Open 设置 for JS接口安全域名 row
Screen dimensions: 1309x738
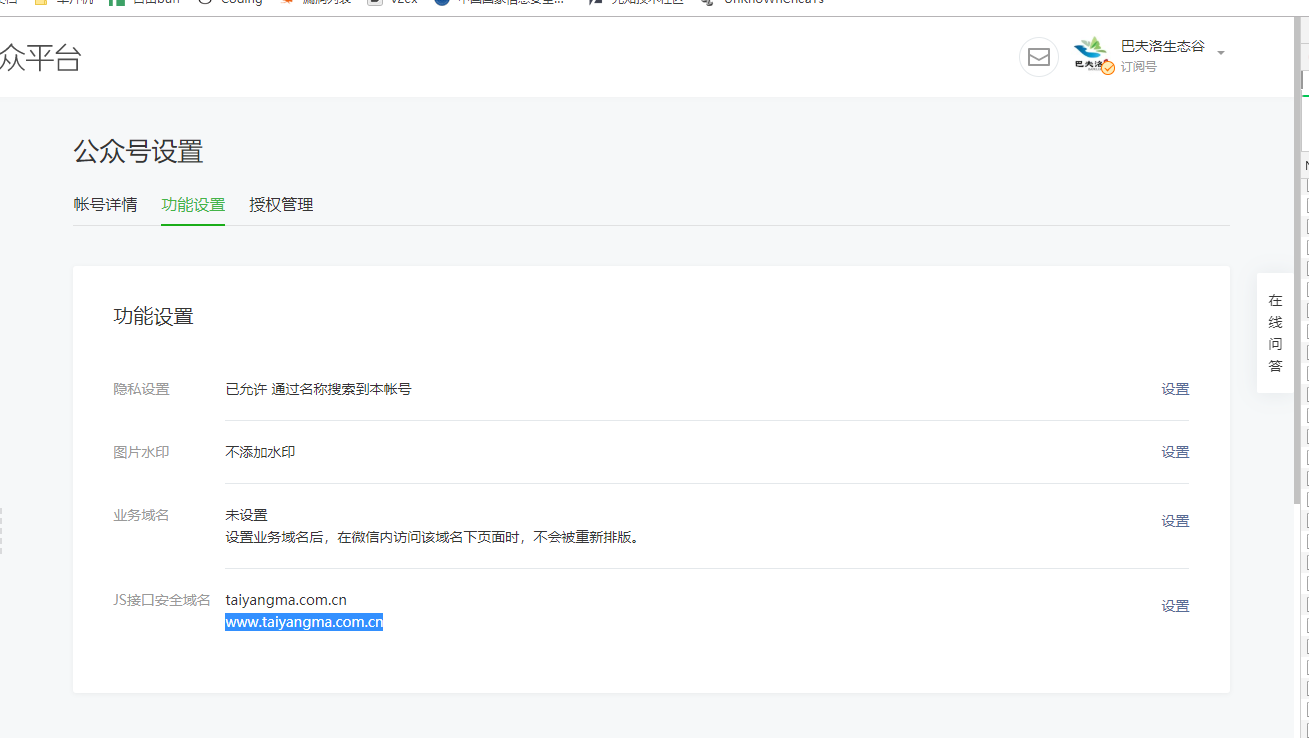pos(1175,606)
